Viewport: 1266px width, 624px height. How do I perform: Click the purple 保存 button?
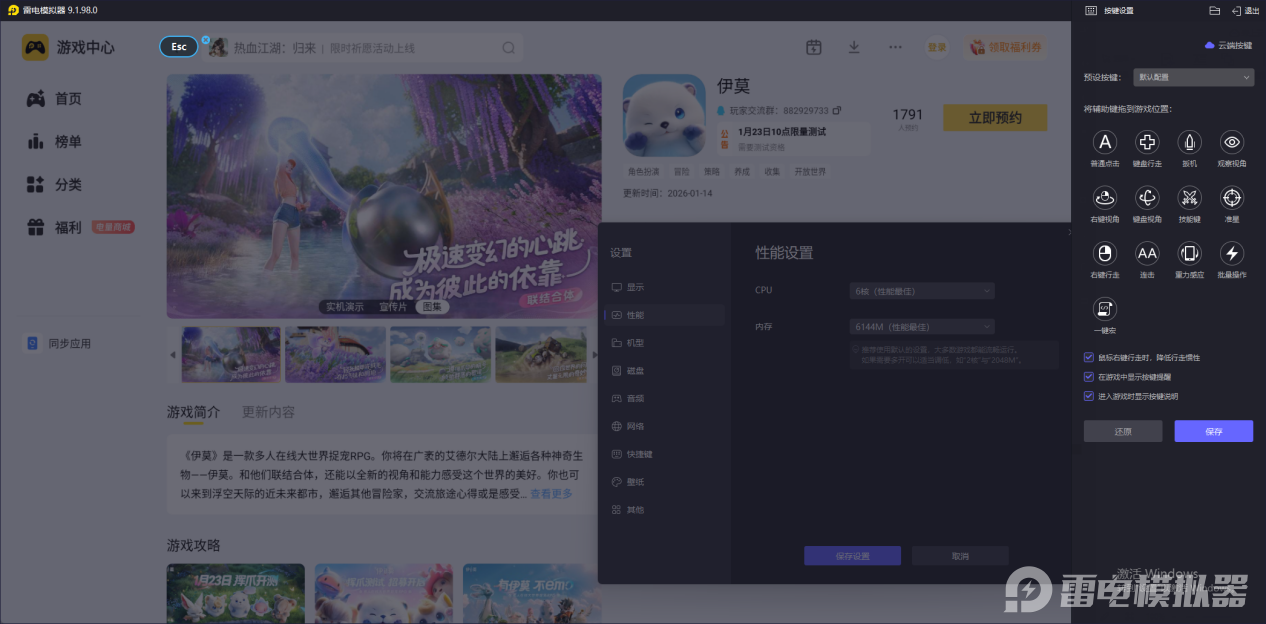[1213, 431]
